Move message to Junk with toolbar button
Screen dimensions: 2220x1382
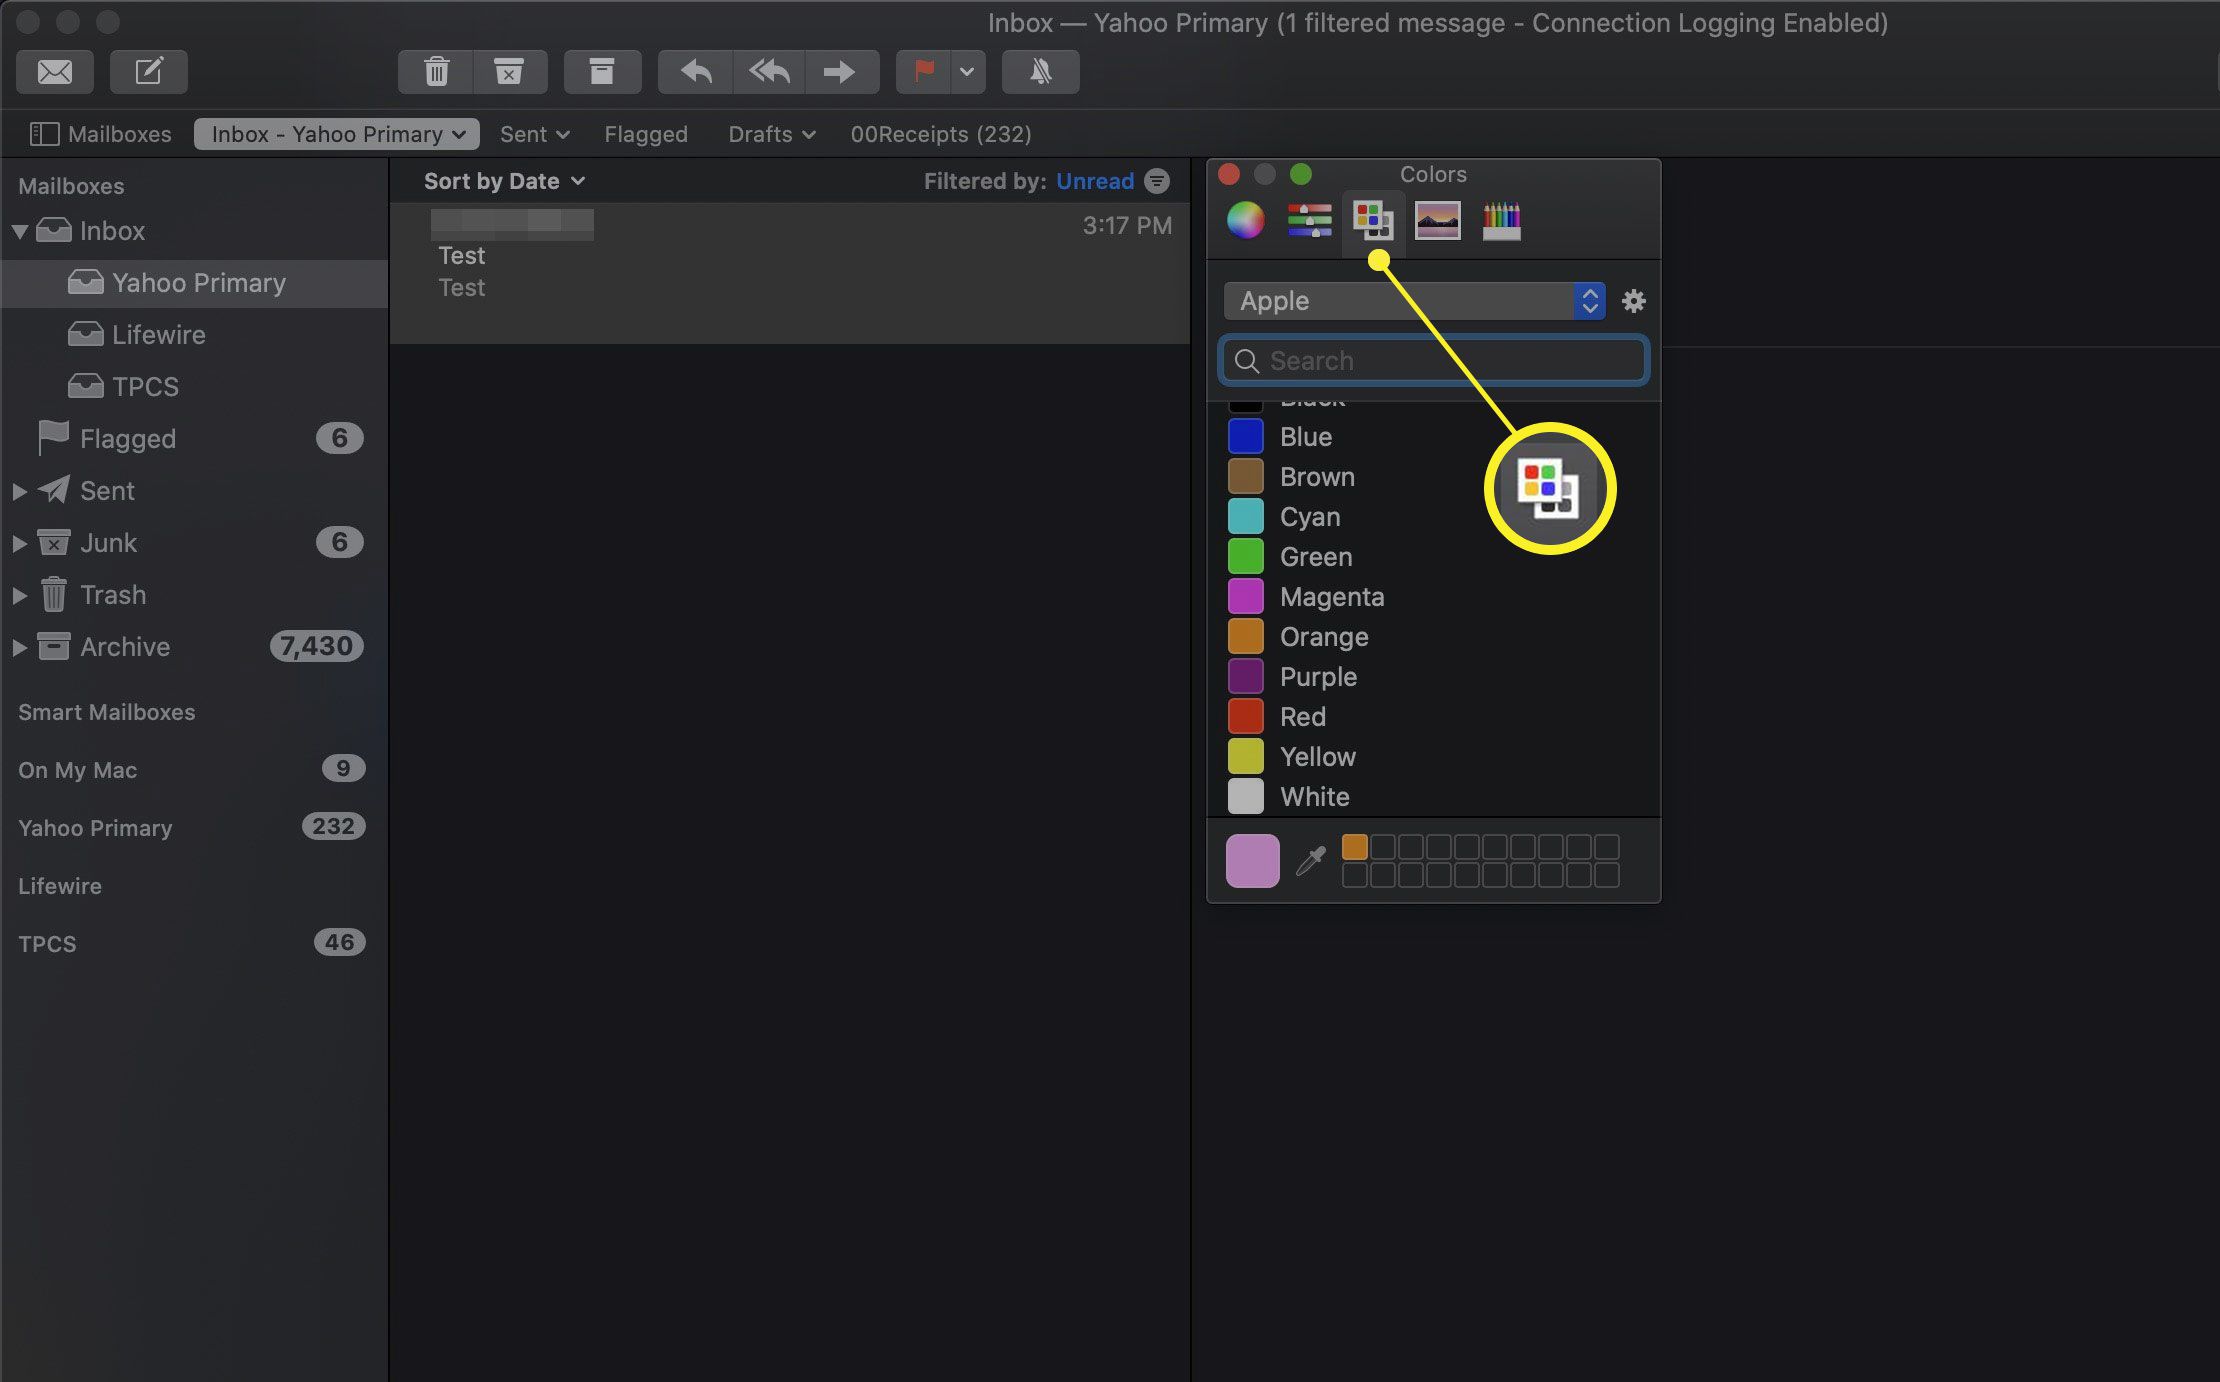510,72
